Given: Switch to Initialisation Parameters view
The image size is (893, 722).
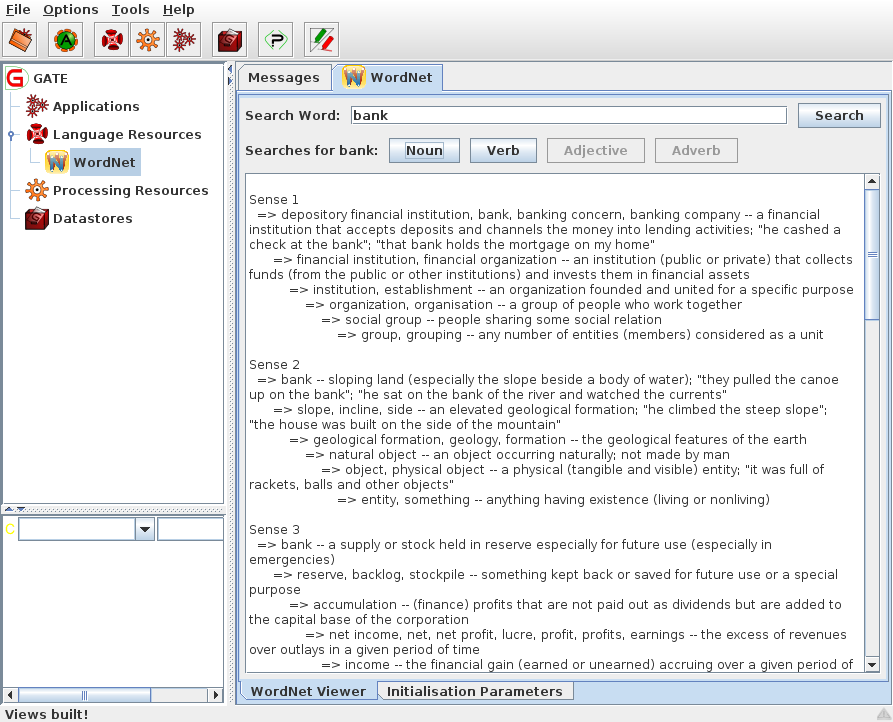Looking at the screenshot, I should click(x=475, y=691).
